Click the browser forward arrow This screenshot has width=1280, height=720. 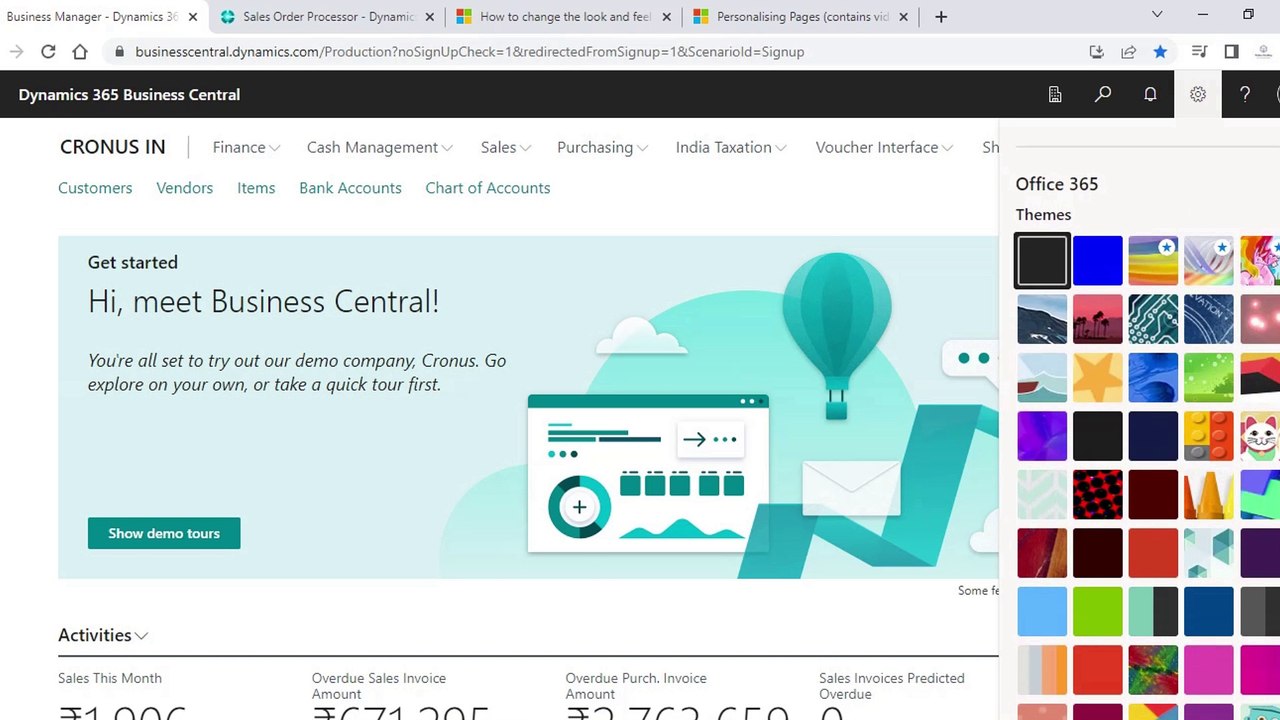[16, 51]
